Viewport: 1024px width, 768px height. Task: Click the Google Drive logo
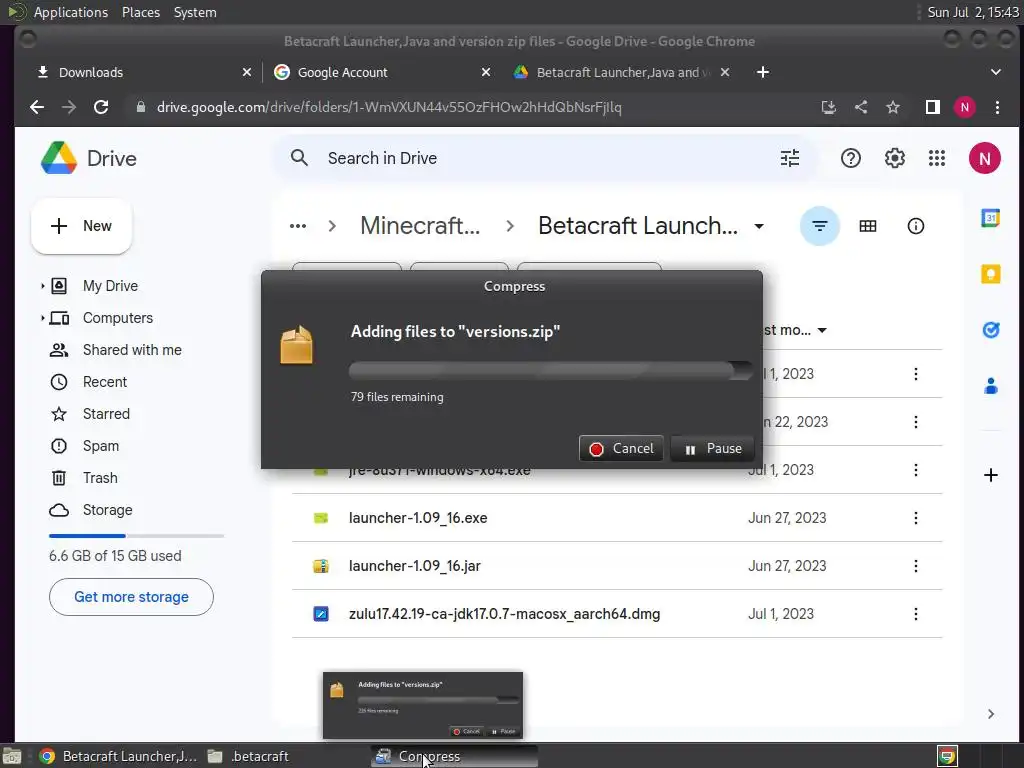(x=59, y=158)
